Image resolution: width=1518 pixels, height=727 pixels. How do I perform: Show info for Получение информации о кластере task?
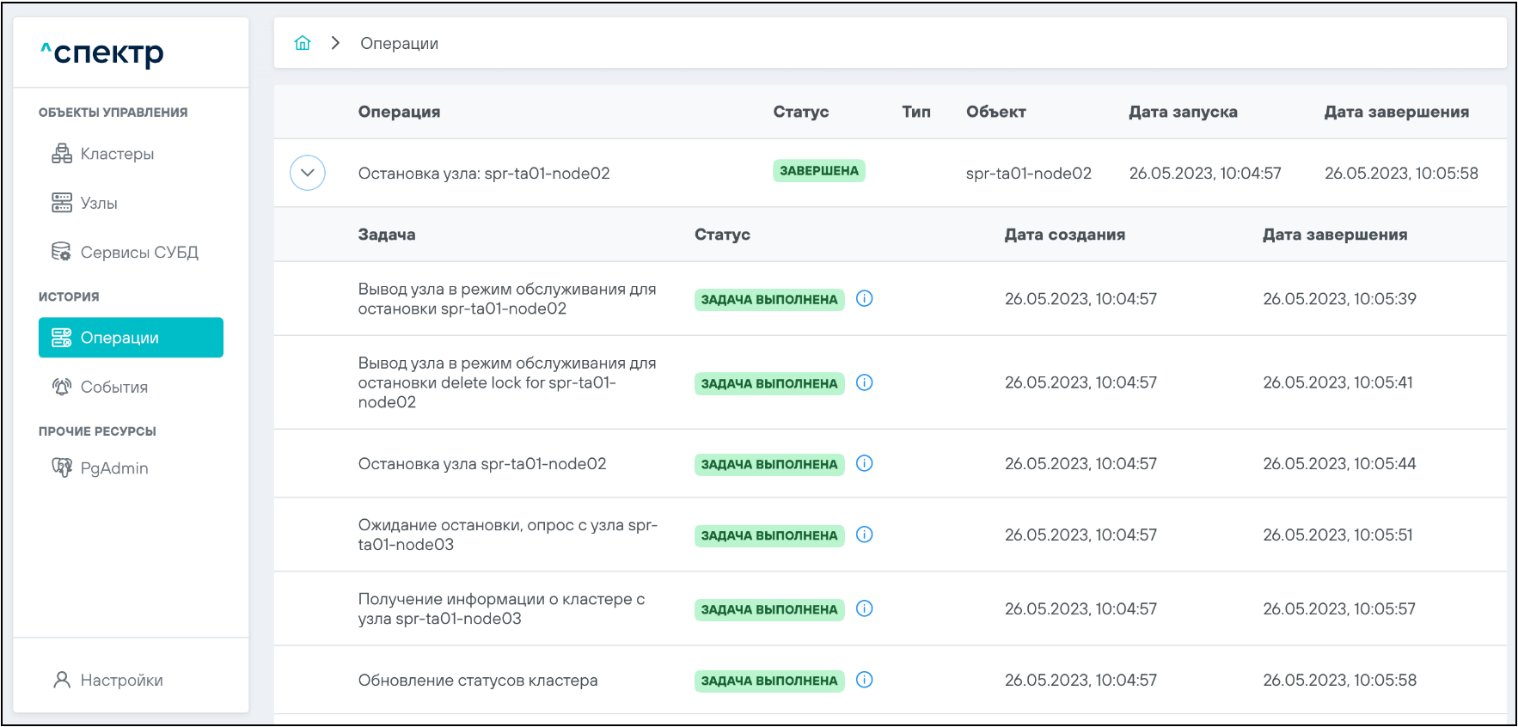pyautogui.click(x=865, y=609)
